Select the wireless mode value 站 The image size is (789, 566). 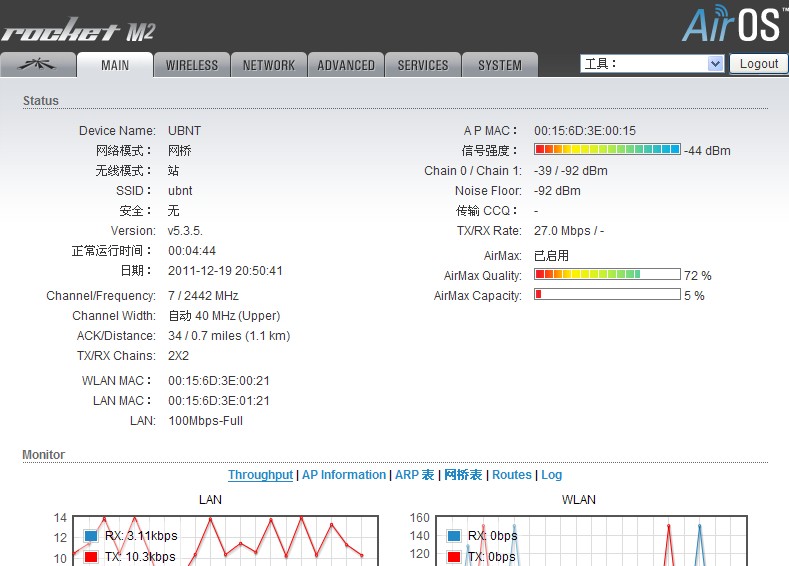pyautogui.click(x=174, y=171)
